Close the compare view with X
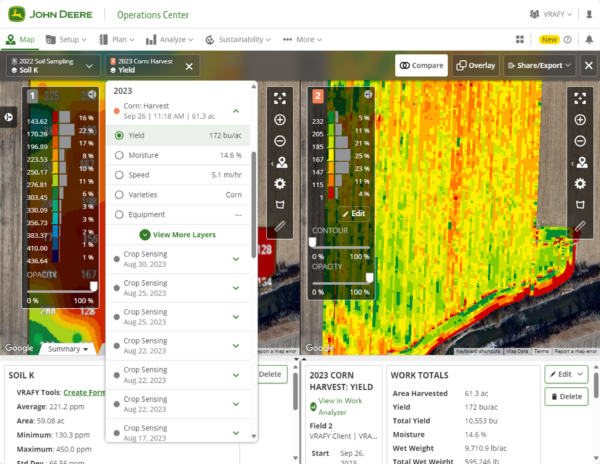The image size is (600, 464). coord(589,65)
